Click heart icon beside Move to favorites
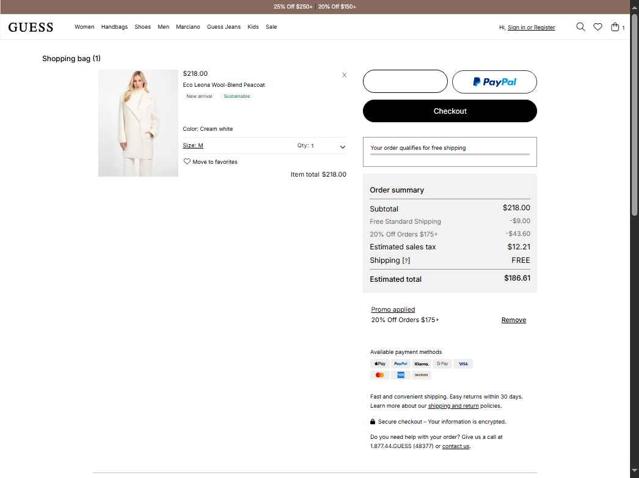The height and width of the screenshot is (478, 639). pos(187,161)
